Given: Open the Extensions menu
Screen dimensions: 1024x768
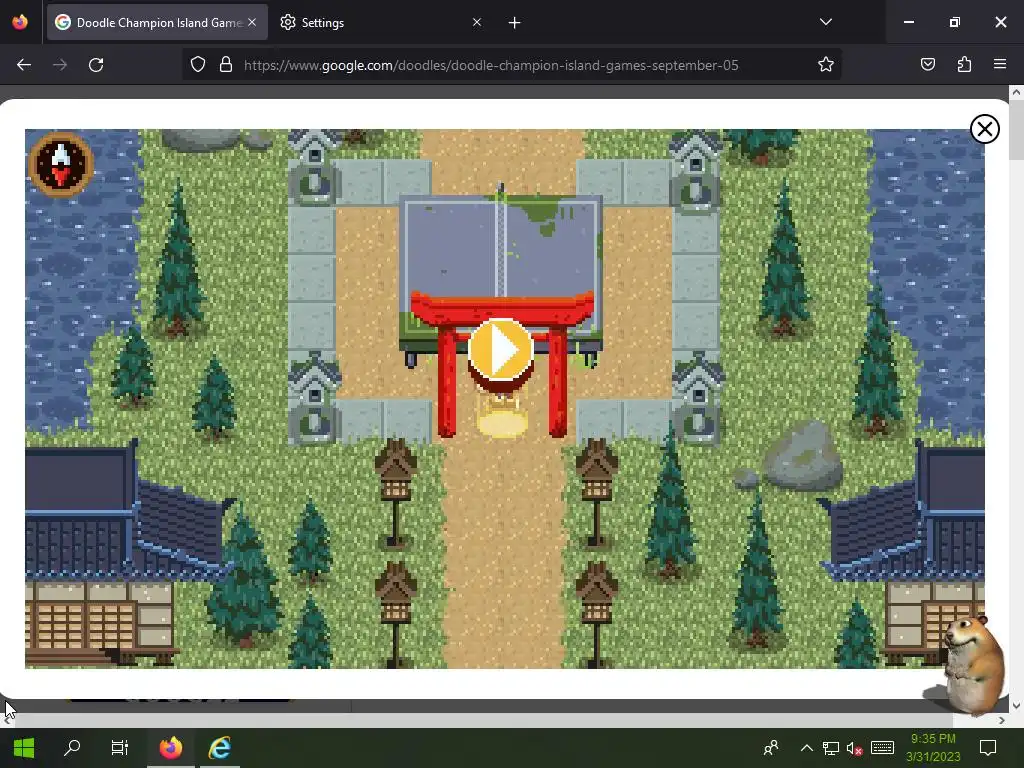Looking at the screenshot, I should click(964, 65).
